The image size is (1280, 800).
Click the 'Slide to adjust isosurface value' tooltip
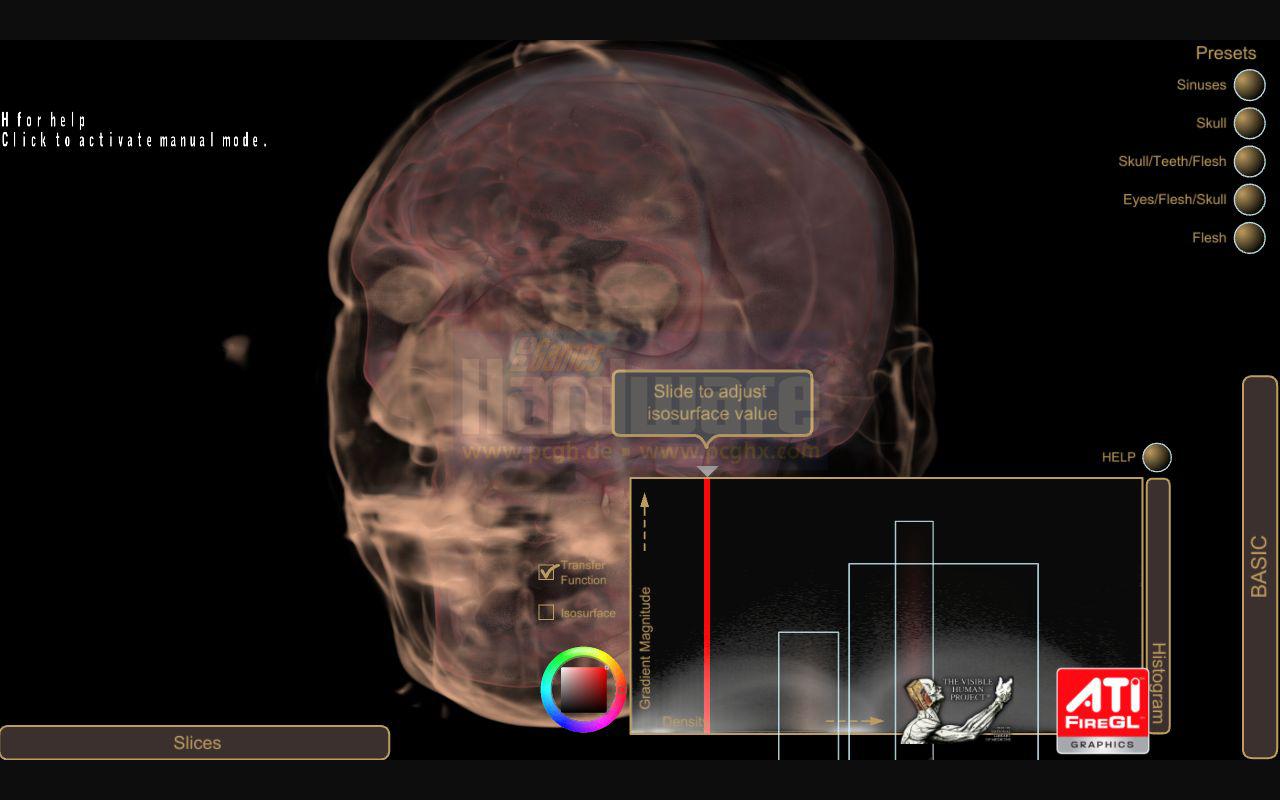point(712,403)
